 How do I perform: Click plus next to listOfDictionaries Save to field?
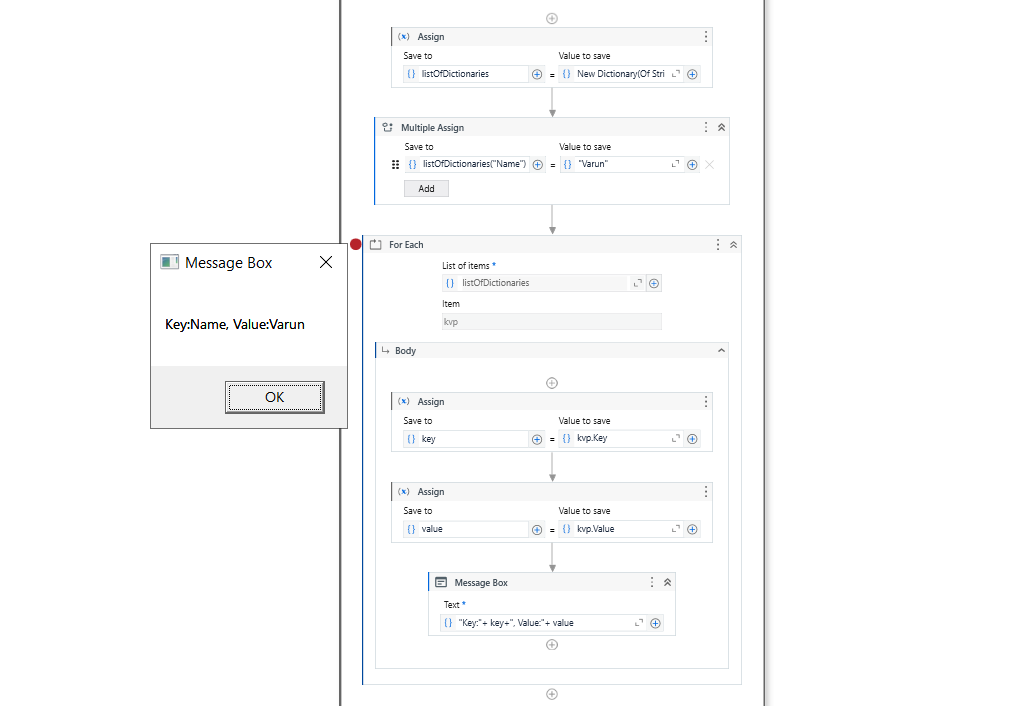[x=537, y=75]
